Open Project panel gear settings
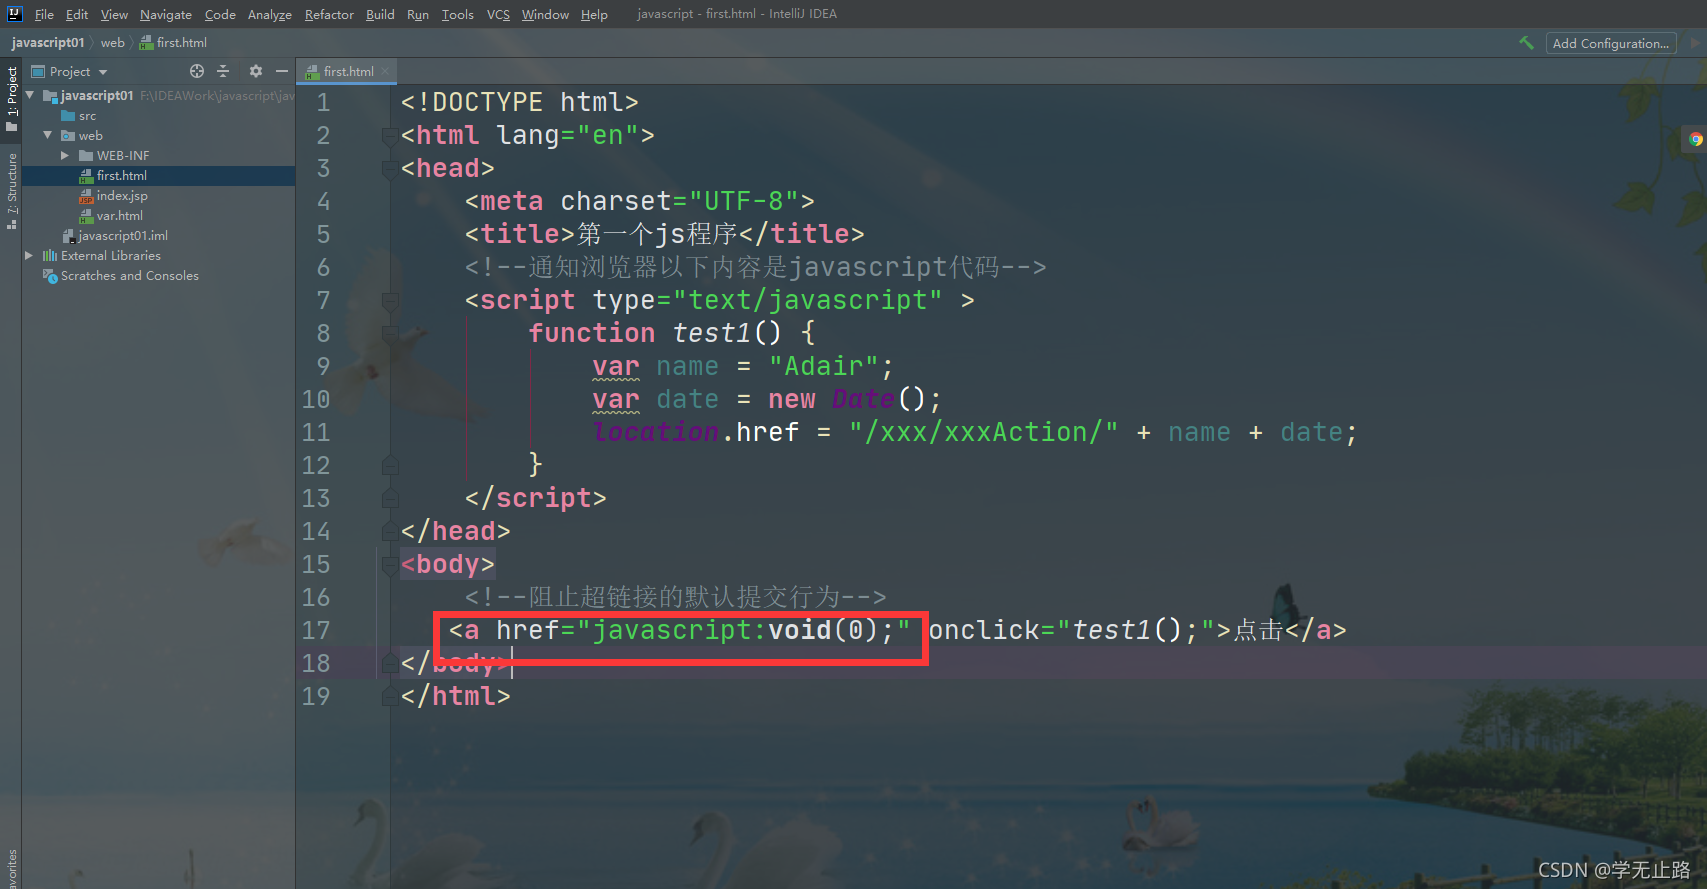1707x889 pixels. [255, 71]
